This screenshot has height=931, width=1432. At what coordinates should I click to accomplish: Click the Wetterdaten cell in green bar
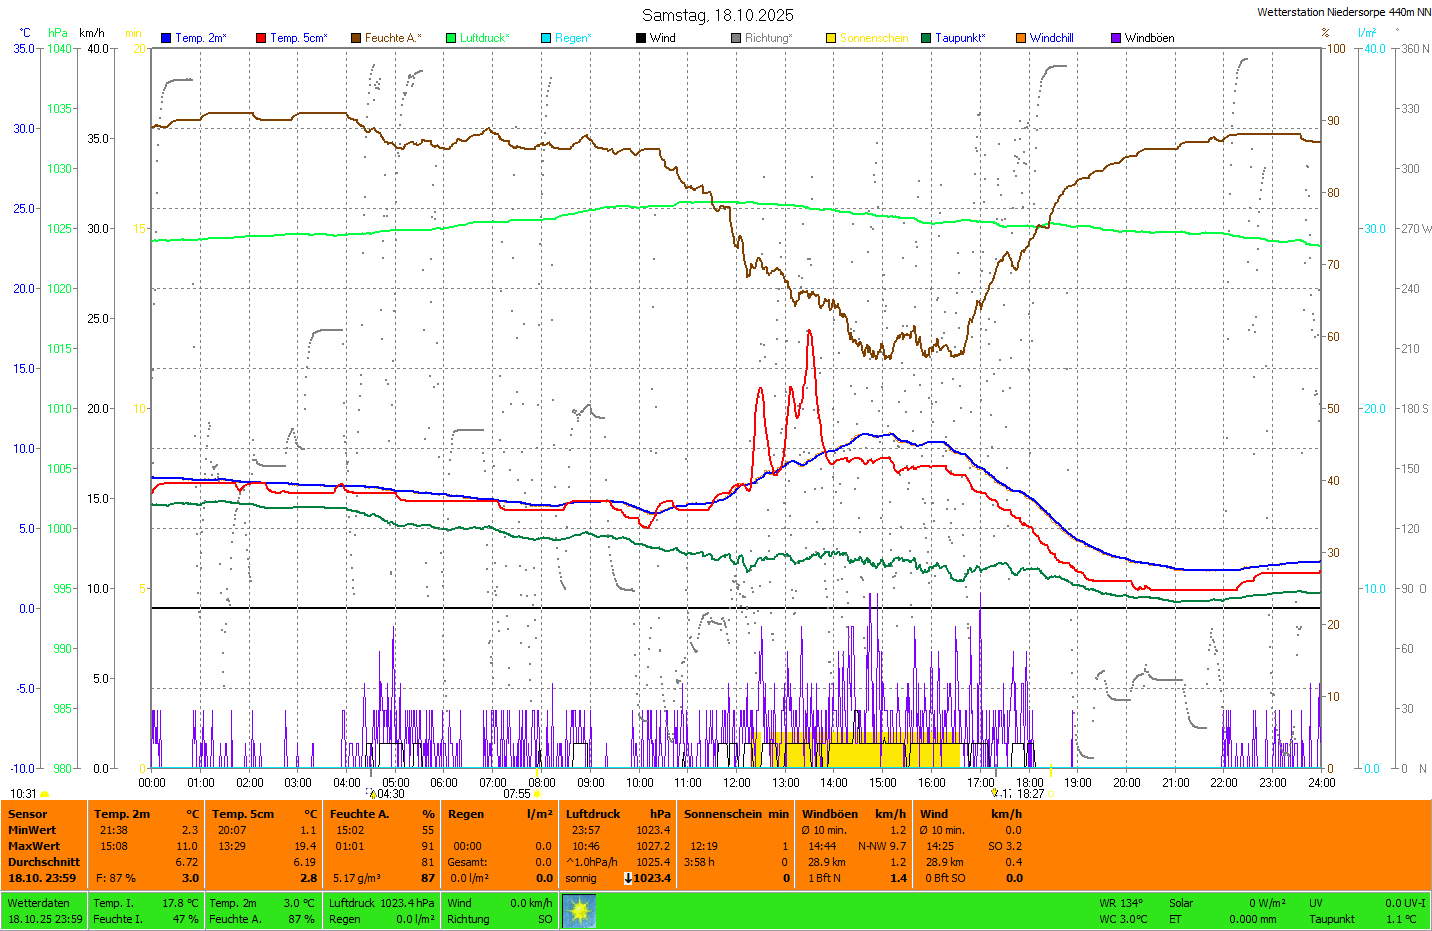pyautogui.click(x=38, y=903)
